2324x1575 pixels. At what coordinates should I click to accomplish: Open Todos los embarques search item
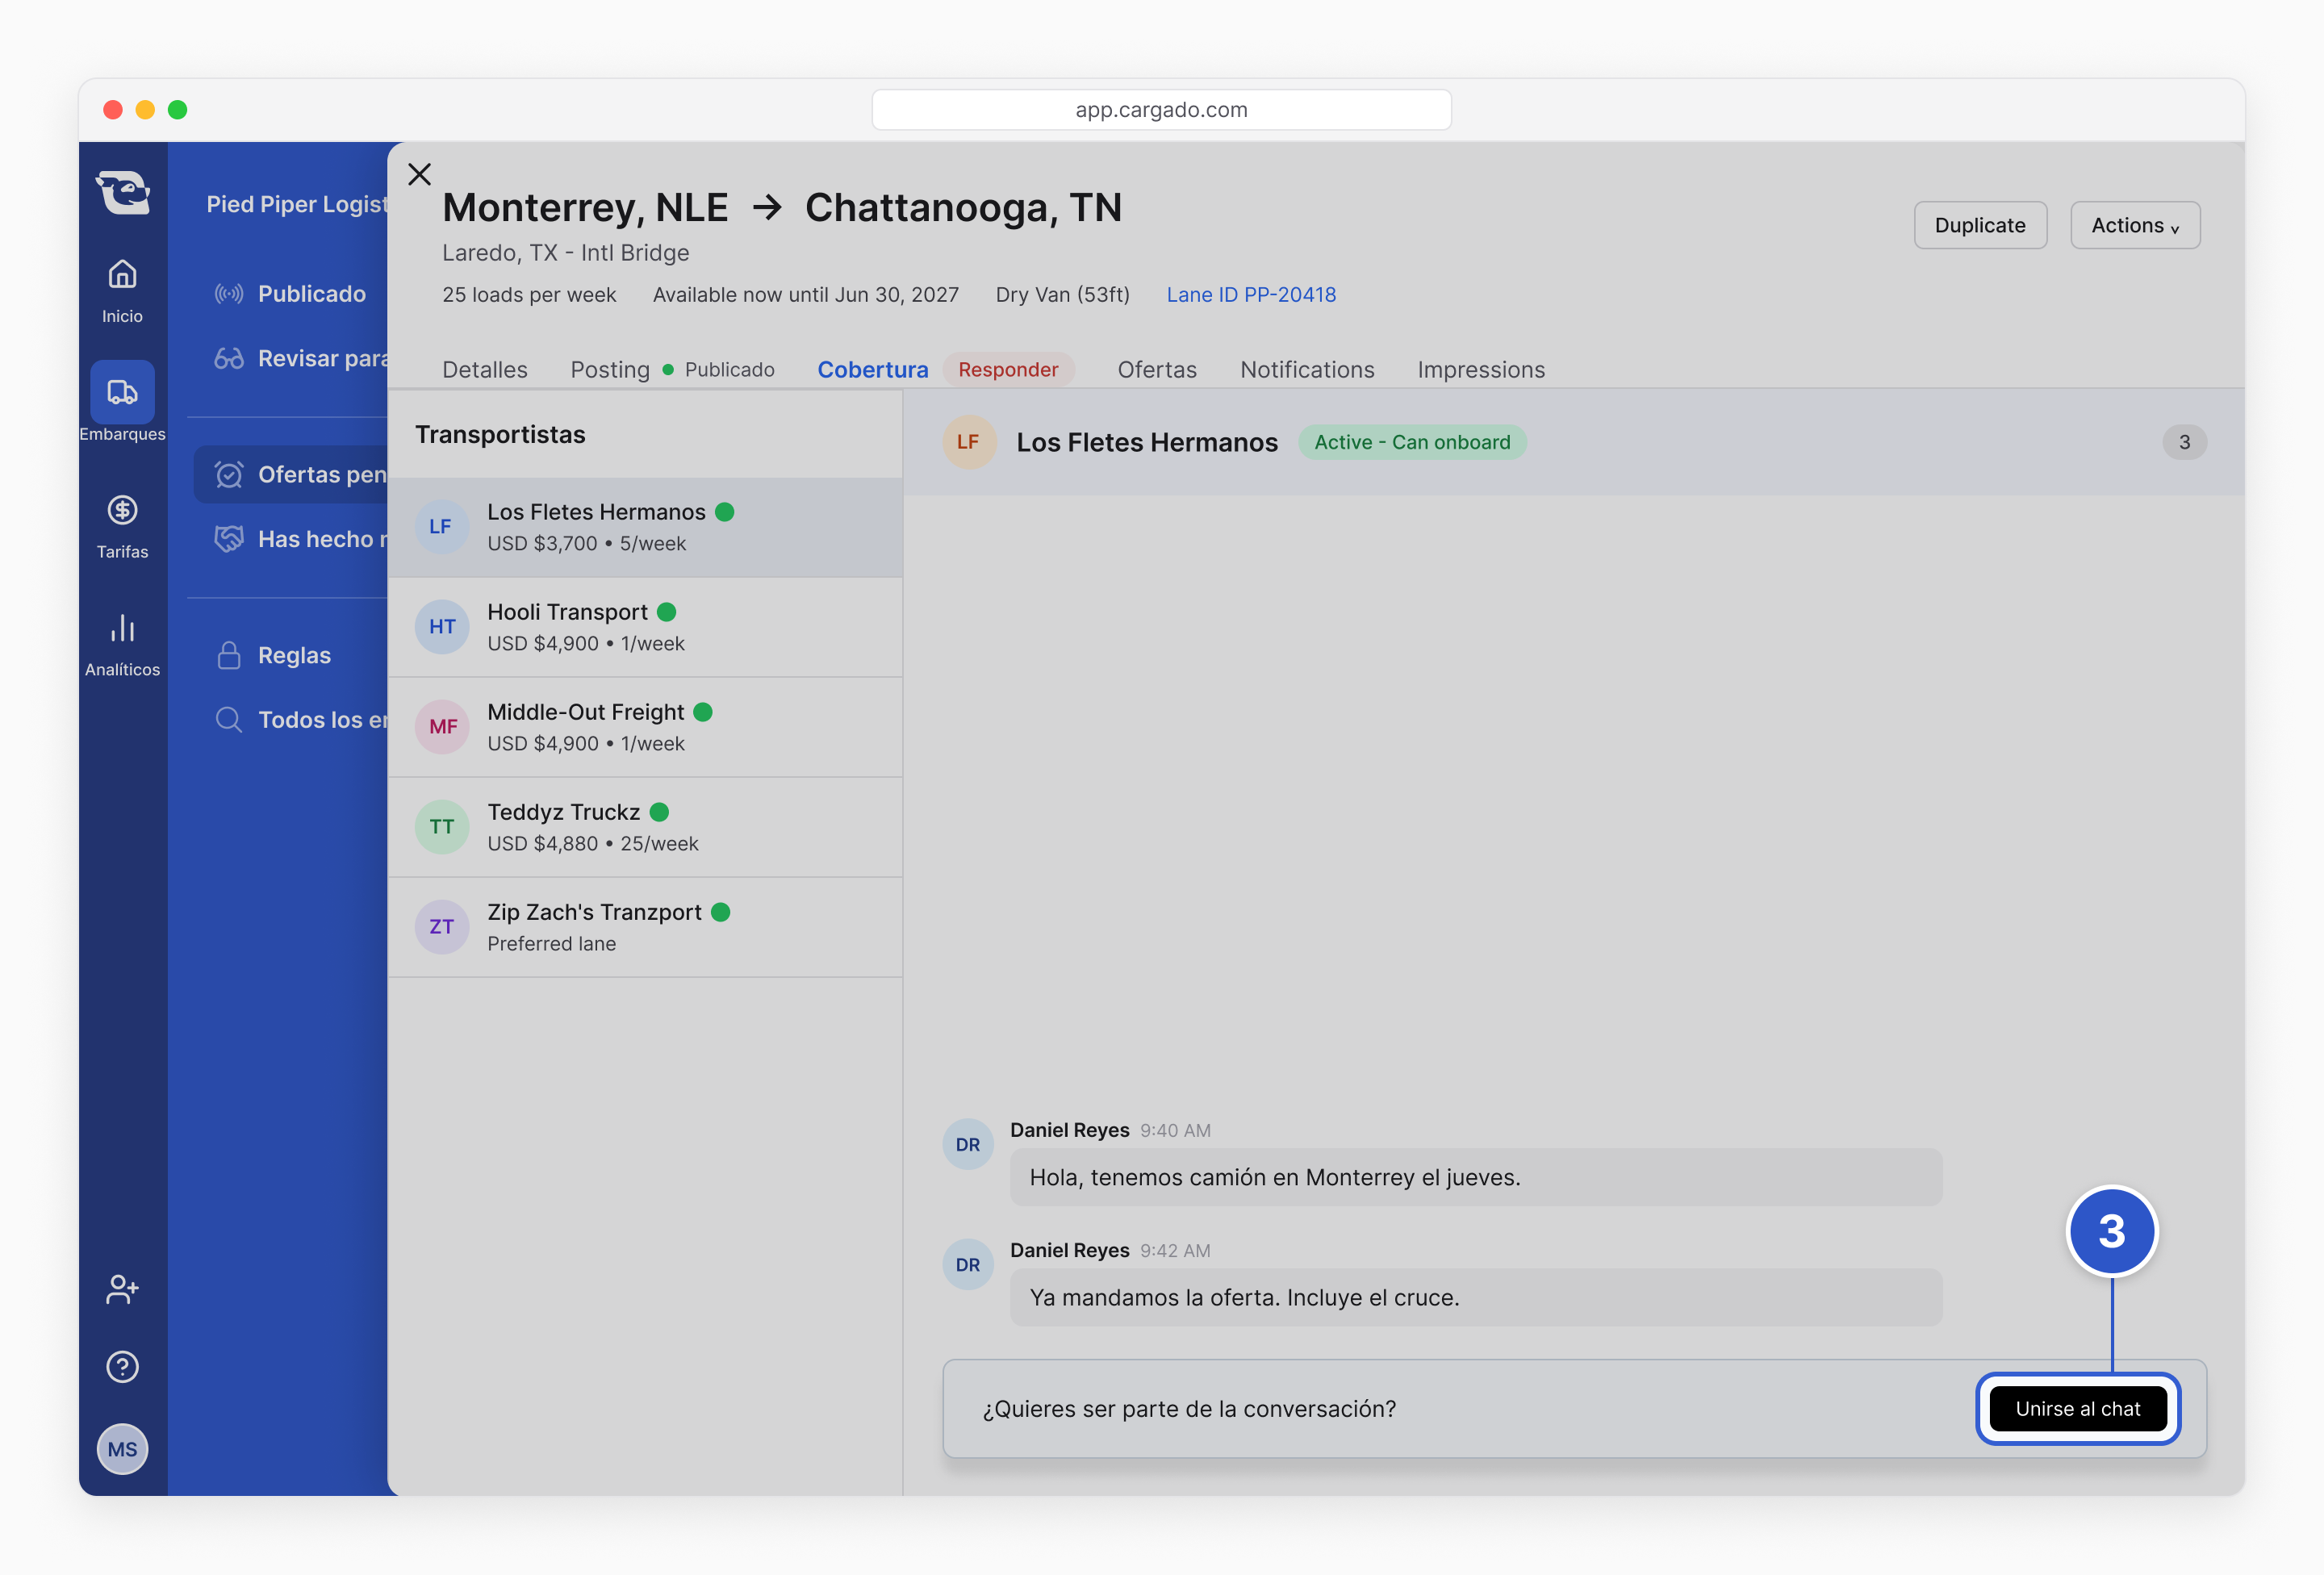point(299,720)
